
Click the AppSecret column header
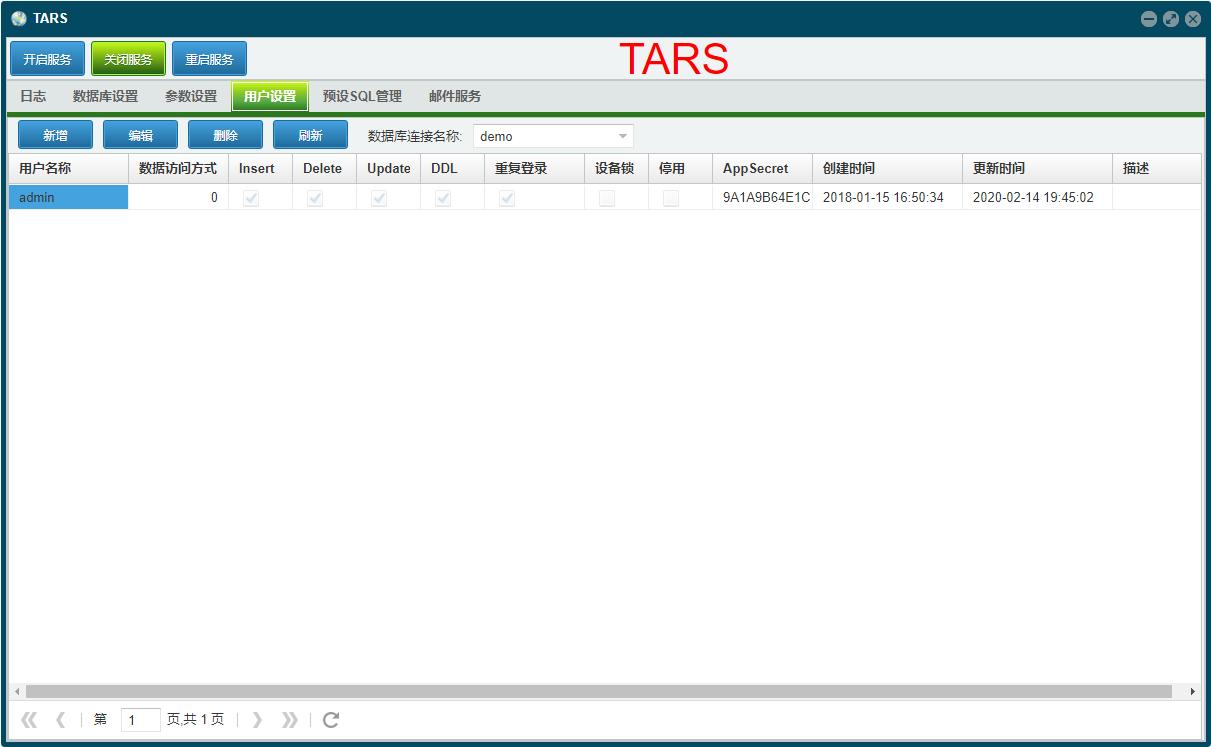pos(762,168)
